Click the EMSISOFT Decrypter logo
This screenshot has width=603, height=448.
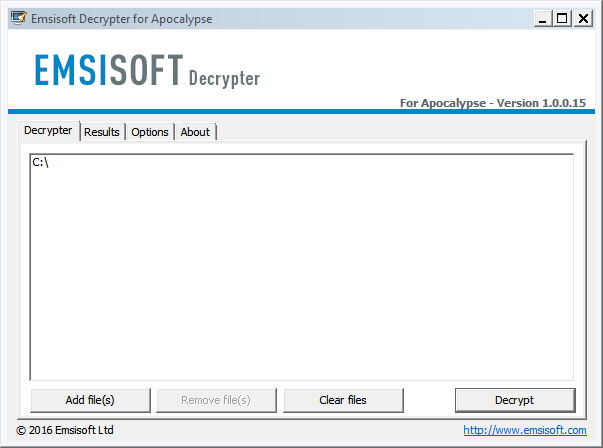147,70
